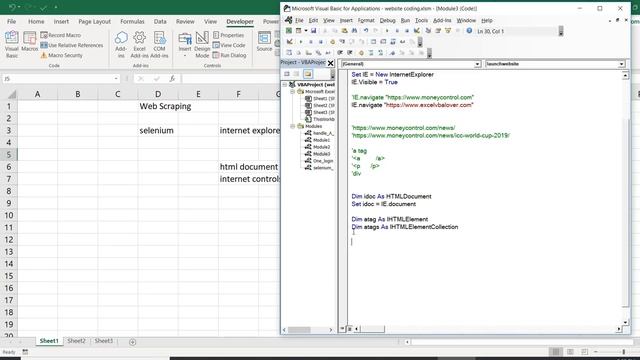Toggle Design Mode in Excel ribbon
Screen dimensions: 640x360
click(202, 44)
